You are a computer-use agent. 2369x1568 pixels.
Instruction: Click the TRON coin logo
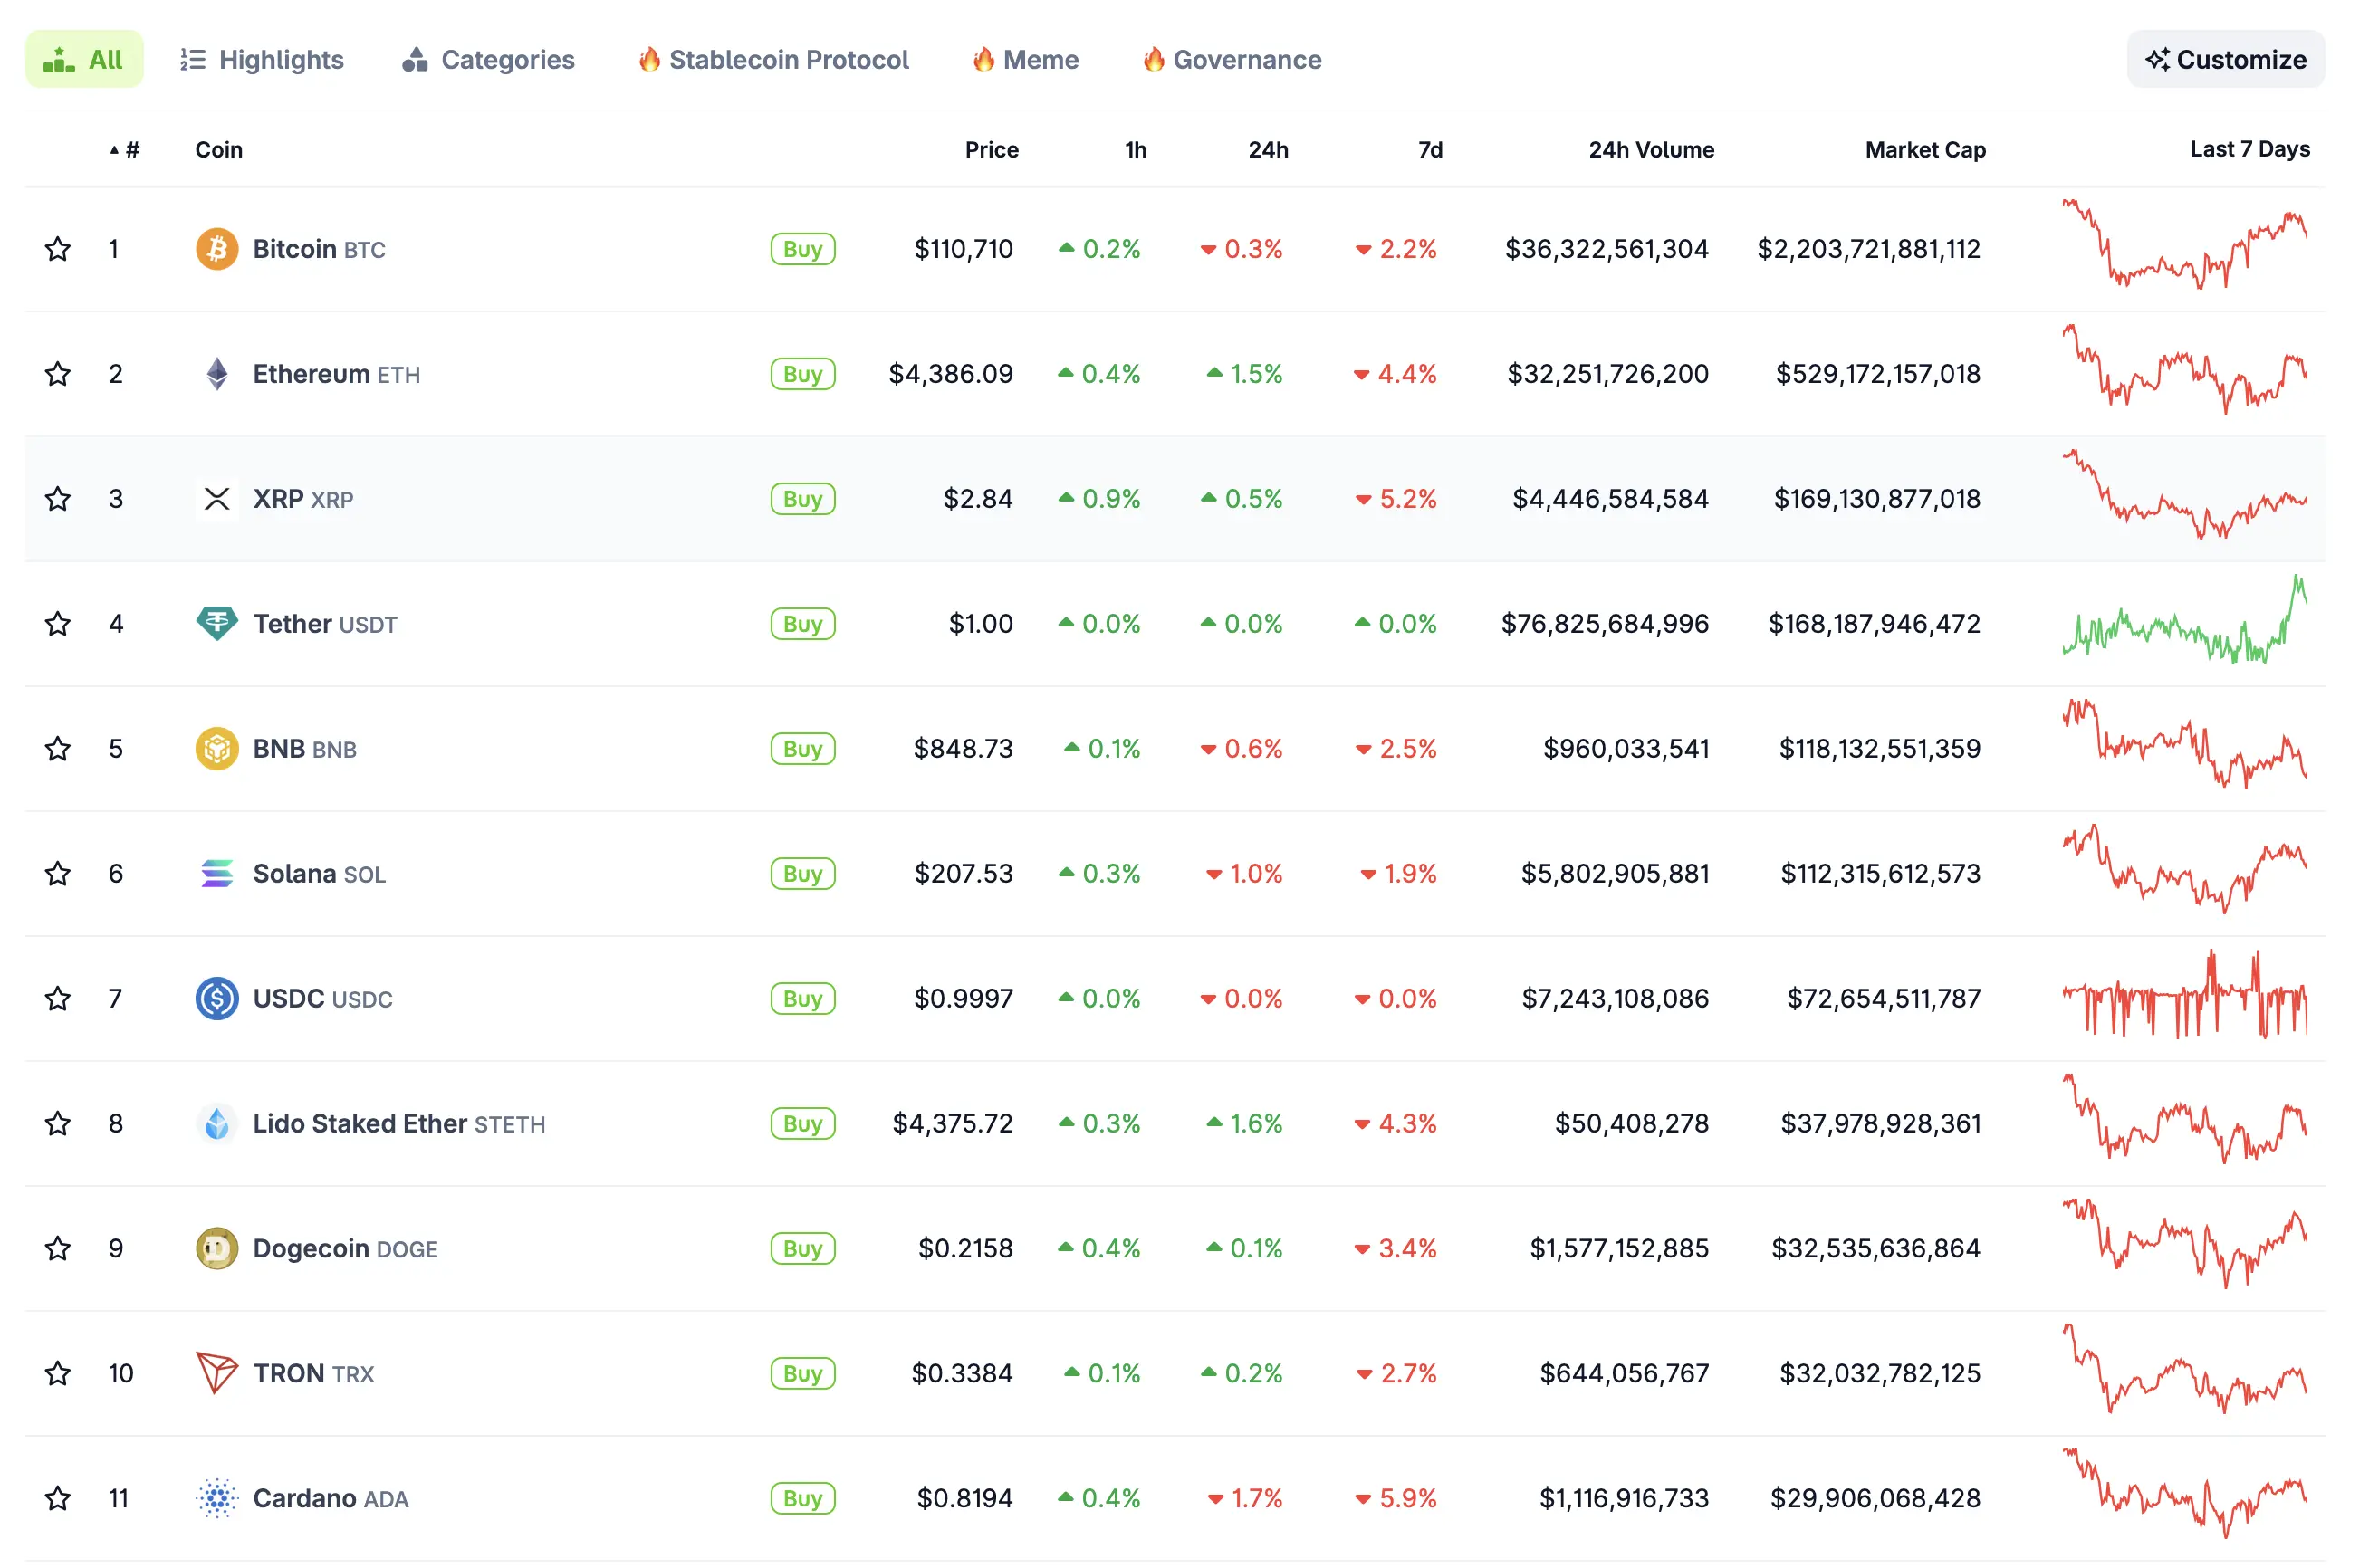(216, 1372)
